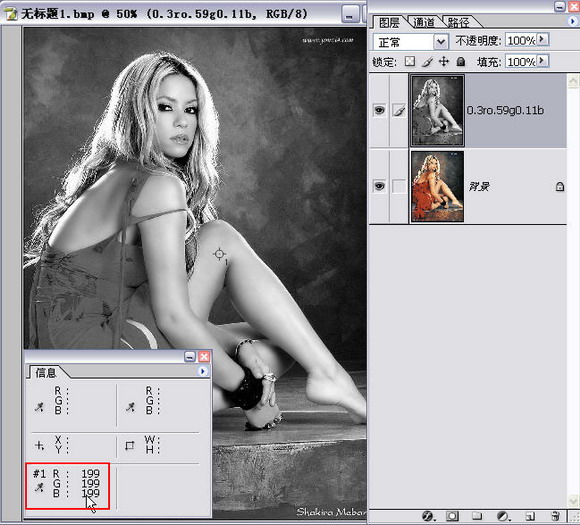The image size is (580, 525).
Task: Open the 信息 panel options menu arrow
Action: click(202, 371)
